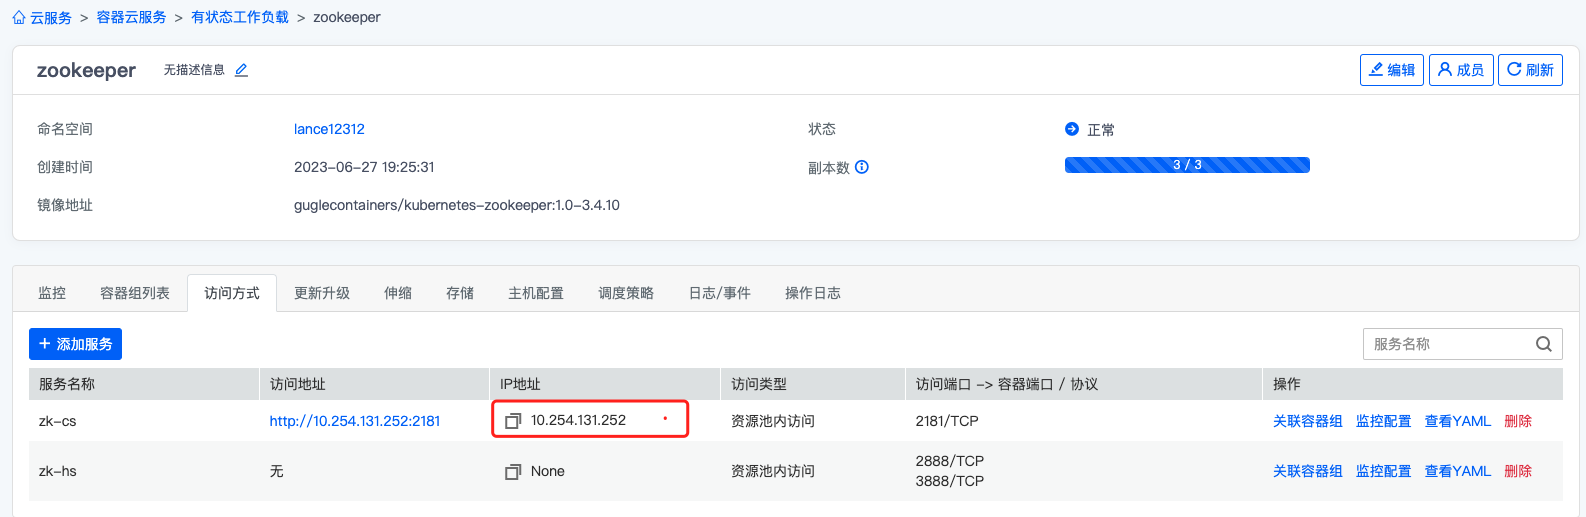Select the 日志/事件 tab
The image size is (1586, 517).
[720, 293]
